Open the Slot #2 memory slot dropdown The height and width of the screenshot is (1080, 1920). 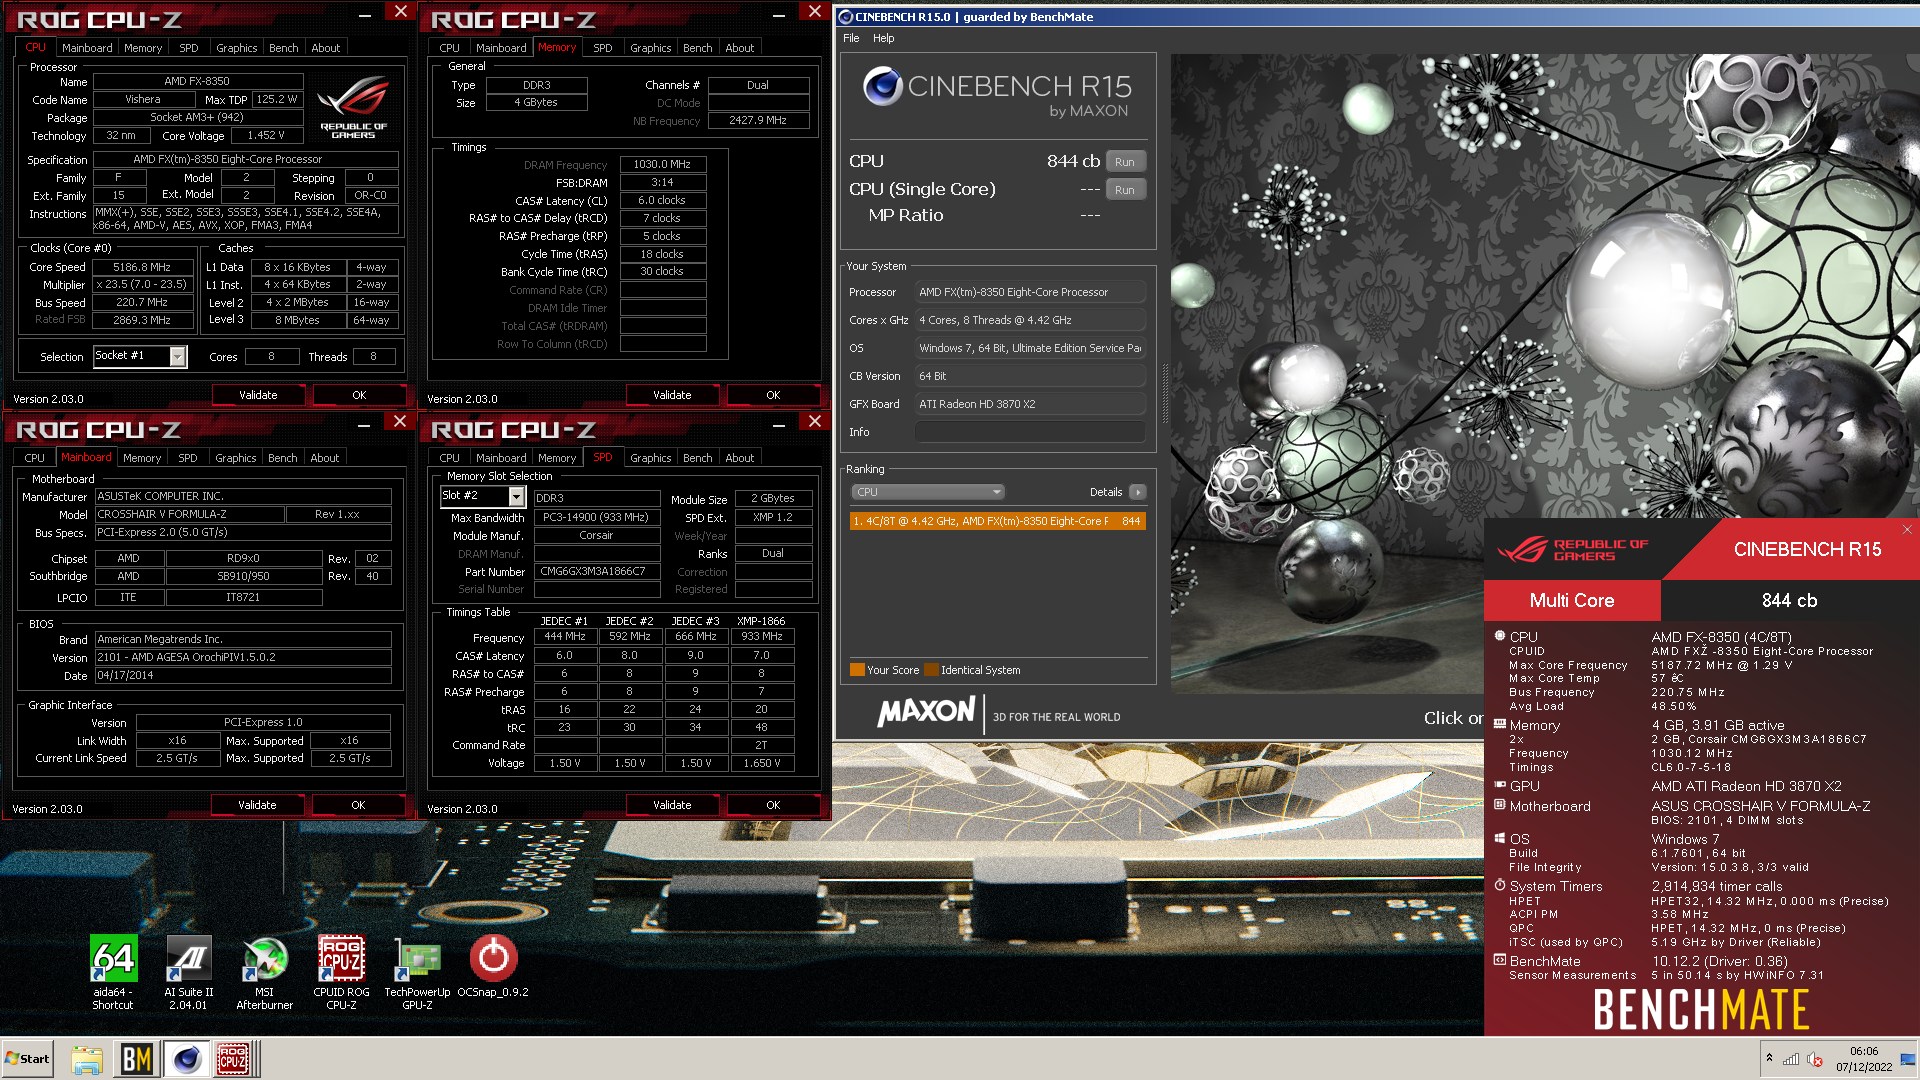point(516,496)
